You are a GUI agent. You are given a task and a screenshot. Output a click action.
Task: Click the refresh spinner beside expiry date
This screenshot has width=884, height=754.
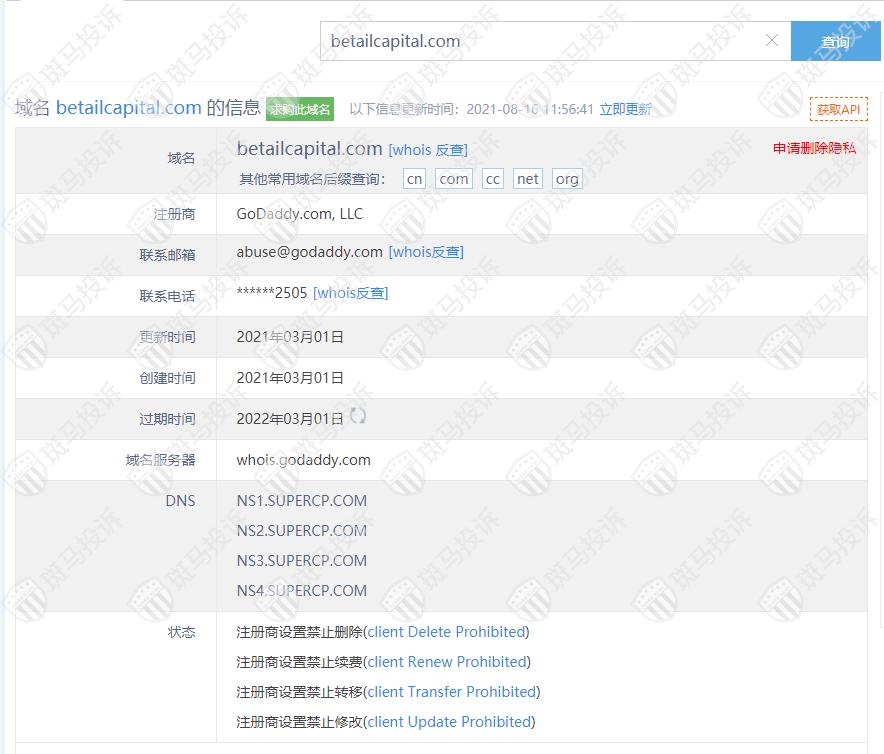coord(357,417)
